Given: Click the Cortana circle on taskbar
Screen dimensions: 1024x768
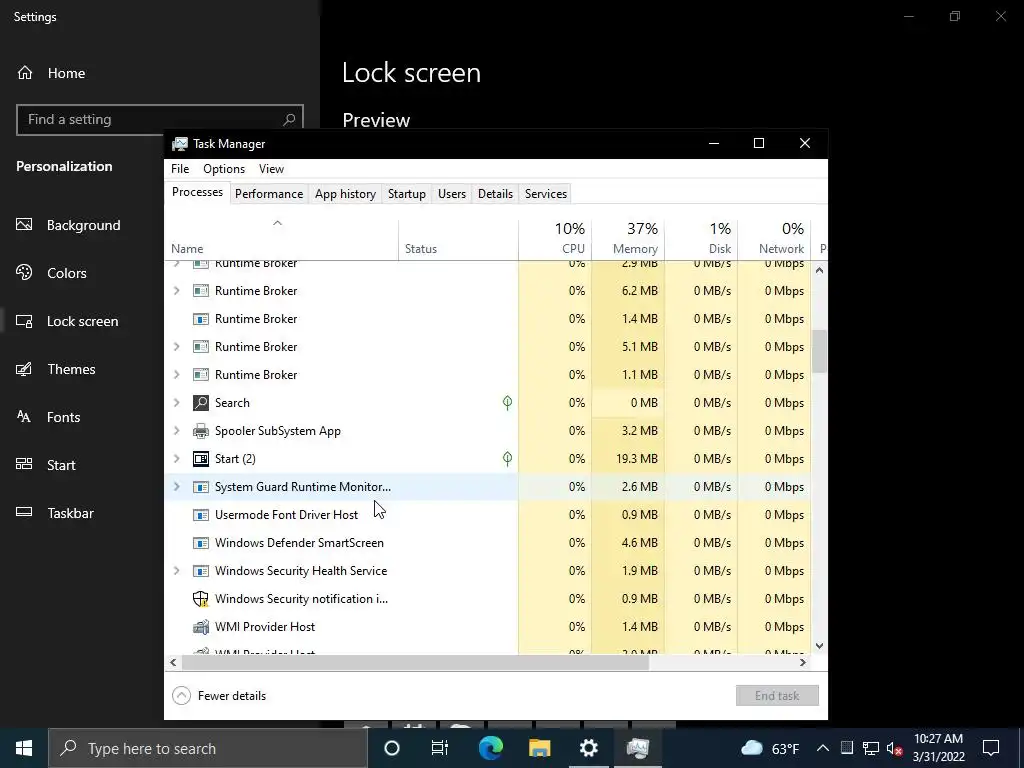Looking at the screenshot, I should tap(392, 748).
